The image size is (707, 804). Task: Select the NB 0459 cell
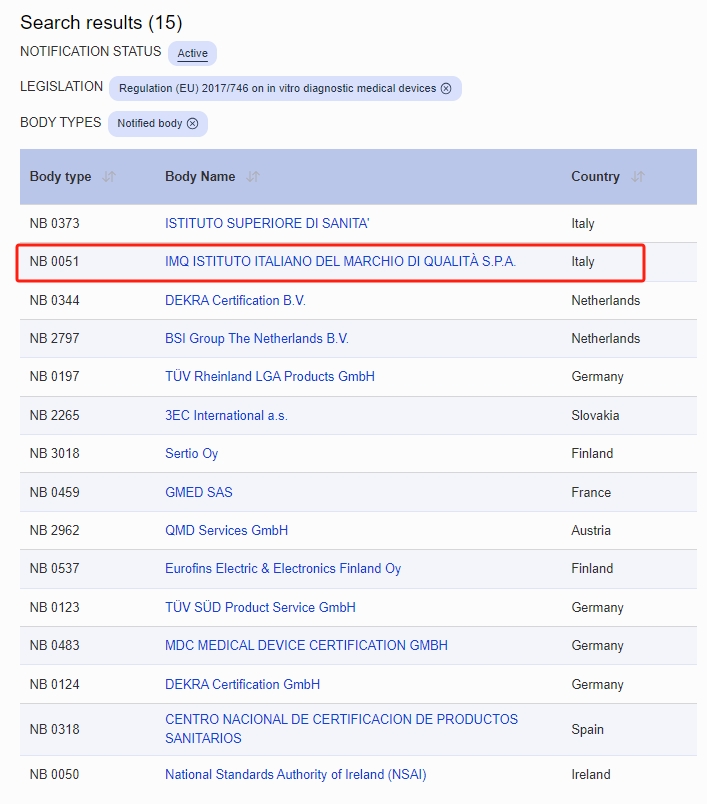point(54,492)
